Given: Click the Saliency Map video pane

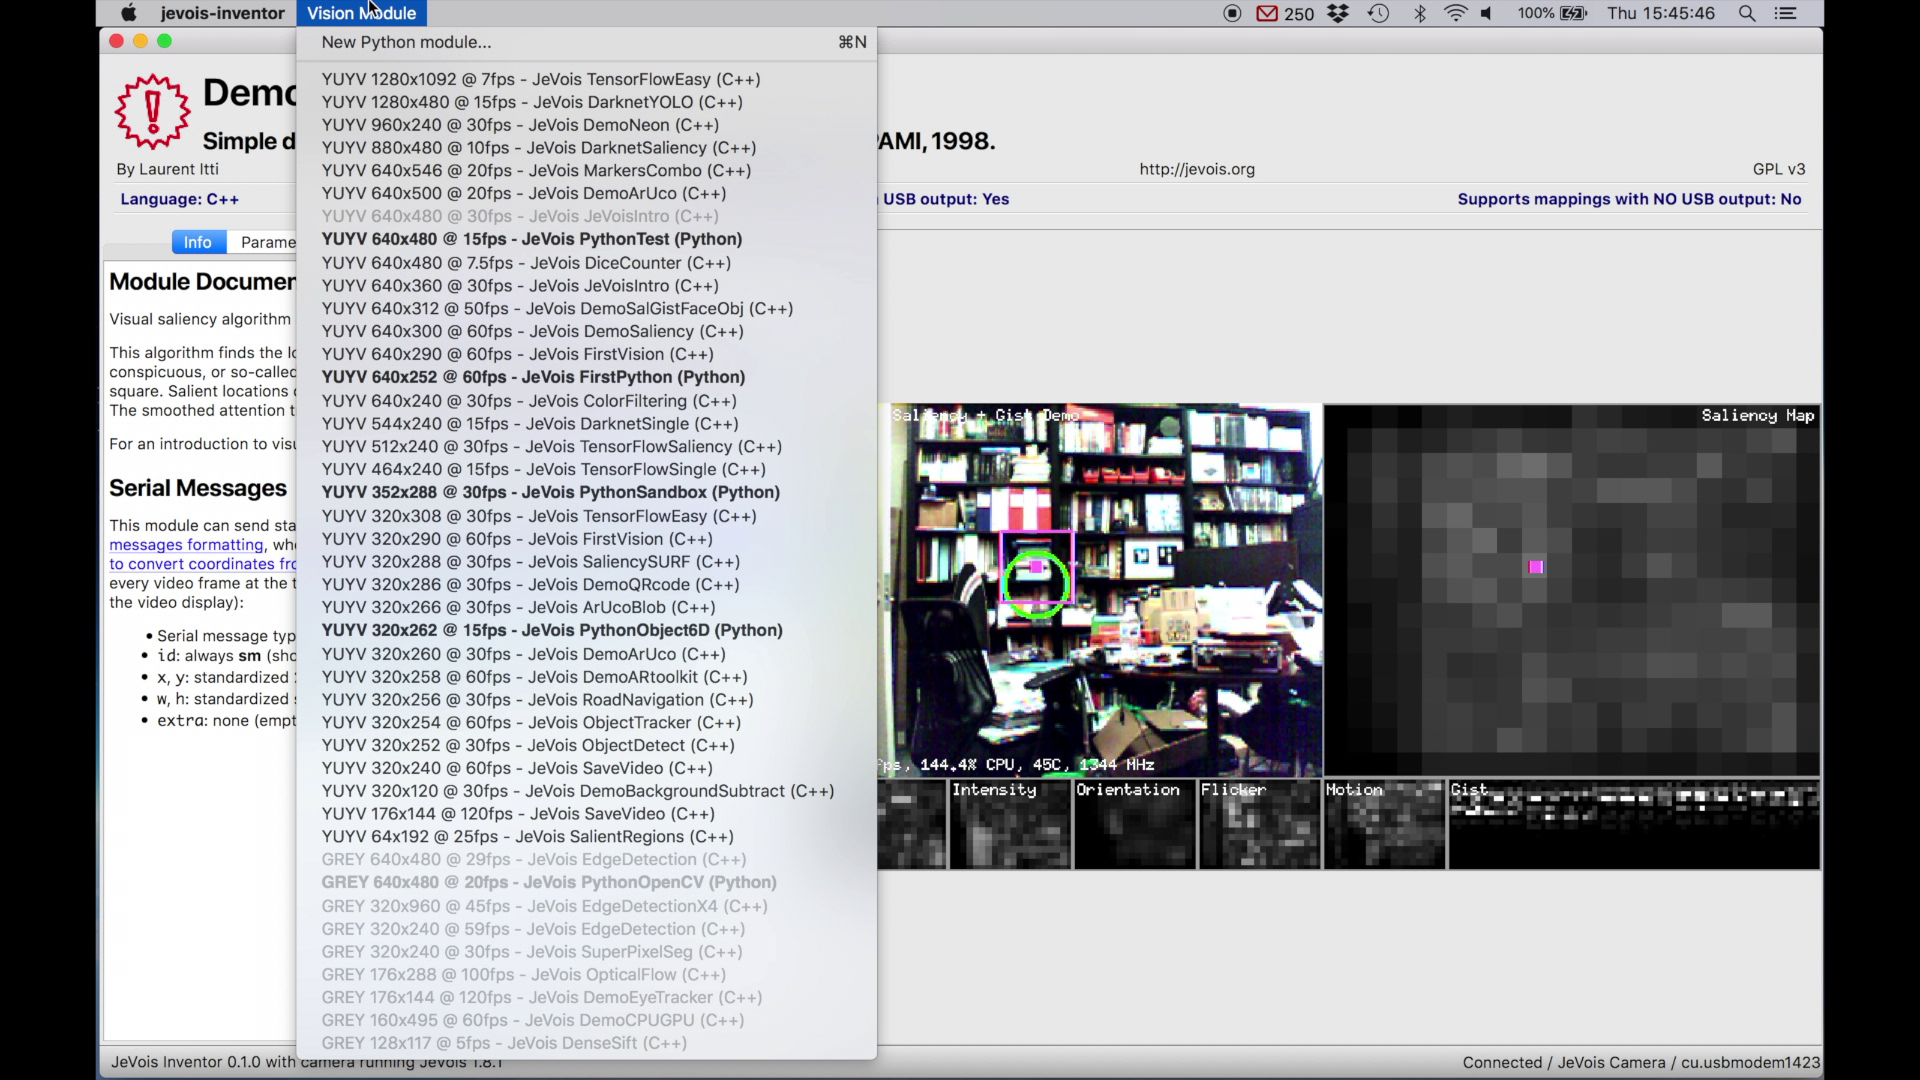Looking at the screenshot, I should click(1570, 590).
